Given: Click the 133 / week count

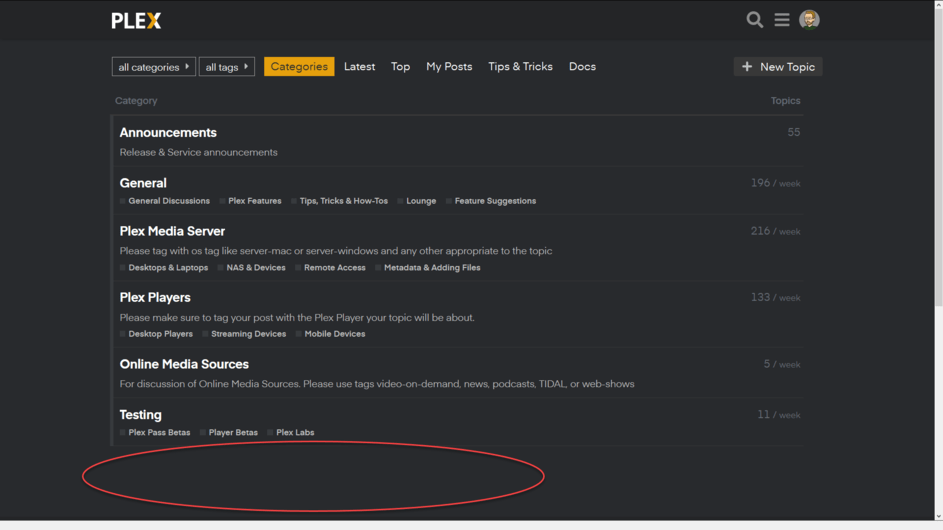Looking at the screenshot, I should [x=775, y=297].
